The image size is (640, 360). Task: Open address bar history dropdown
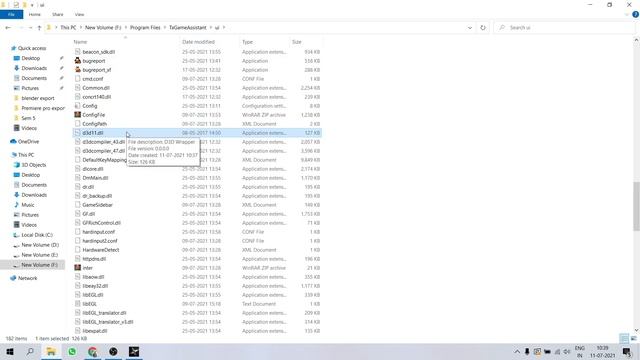click(x=470, y=28)
